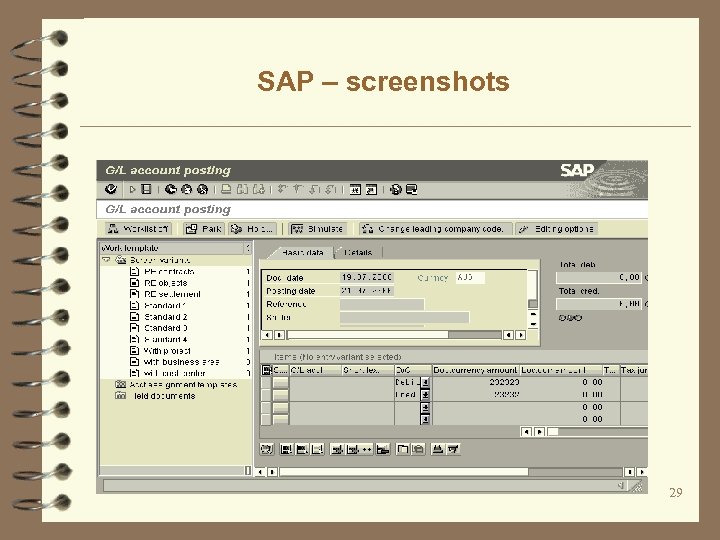Click the Create shortcut icon

[x=371, y=189]
